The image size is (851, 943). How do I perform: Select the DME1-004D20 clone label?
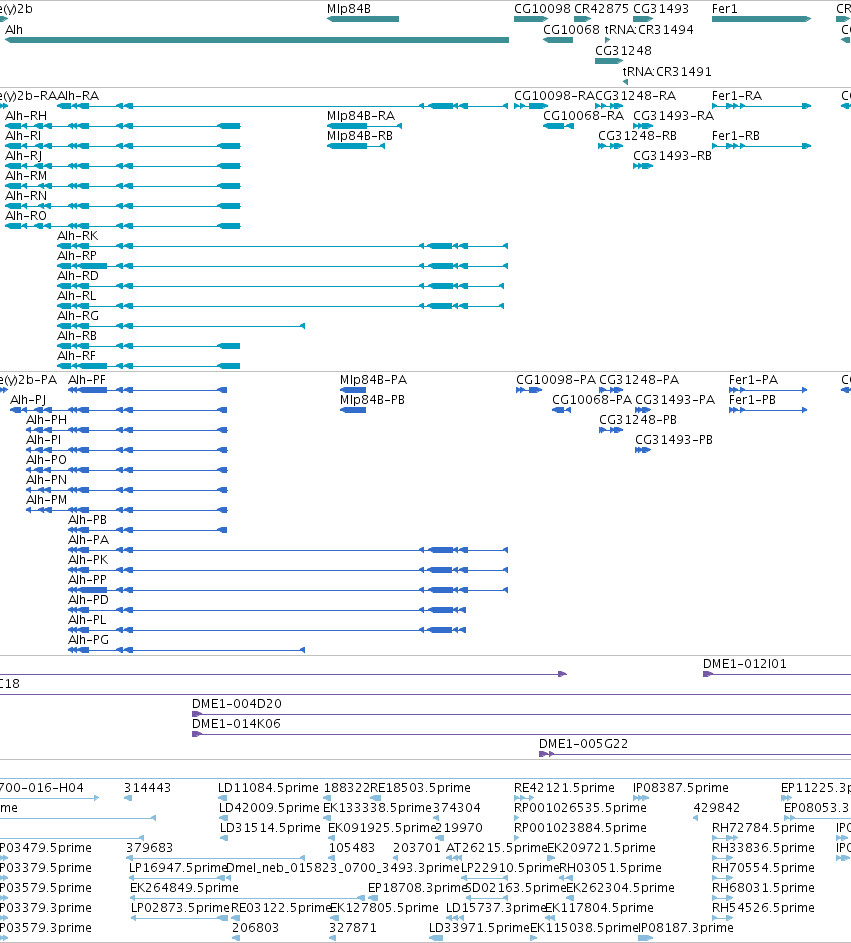236,704
